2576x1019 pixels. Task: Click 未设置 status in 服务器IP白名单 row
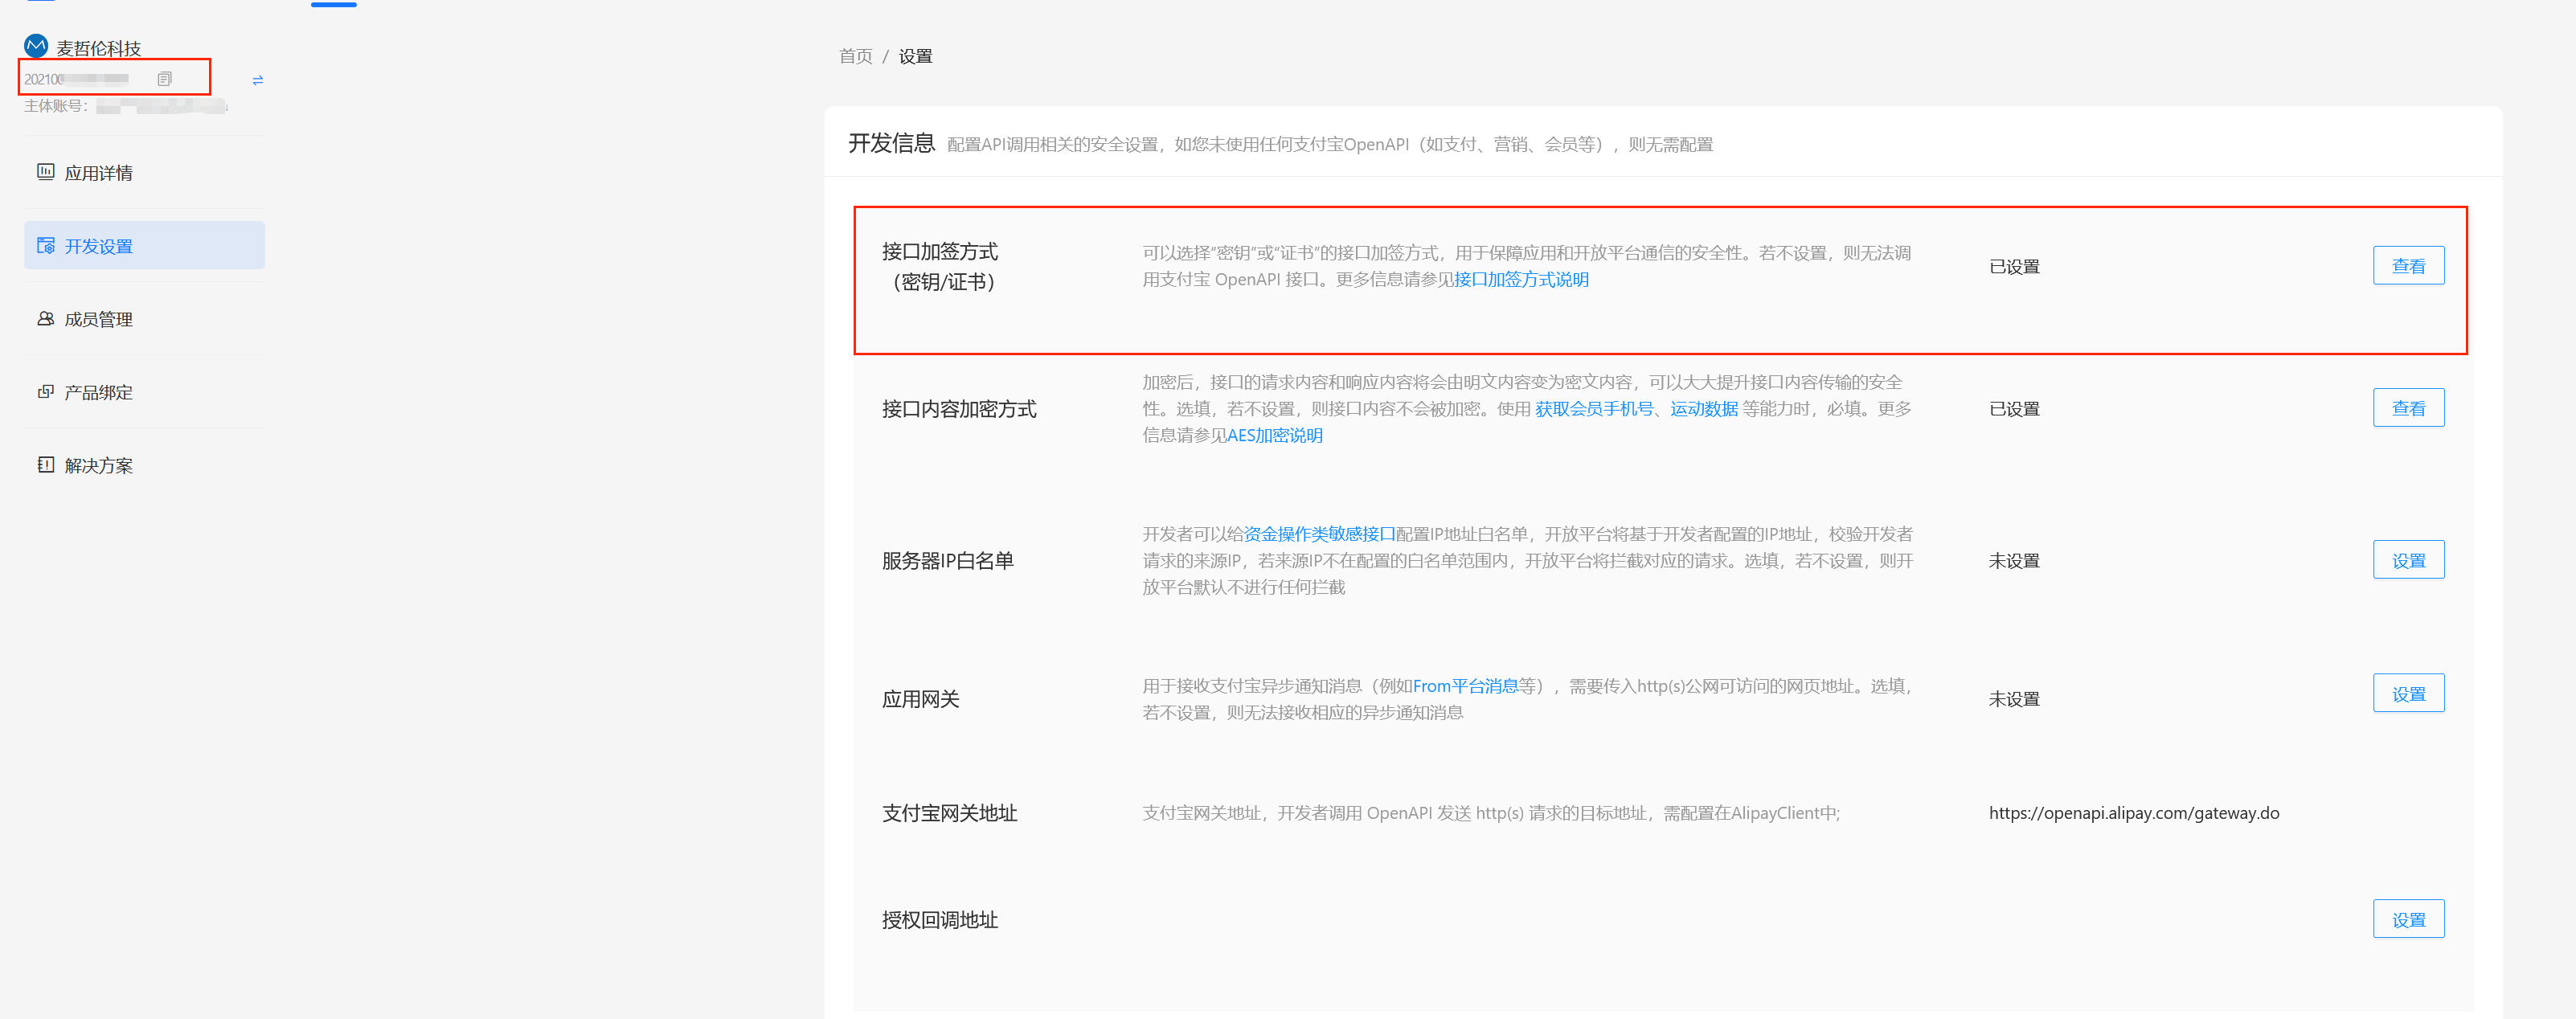pyautogui.click(x=2014, y=560)
